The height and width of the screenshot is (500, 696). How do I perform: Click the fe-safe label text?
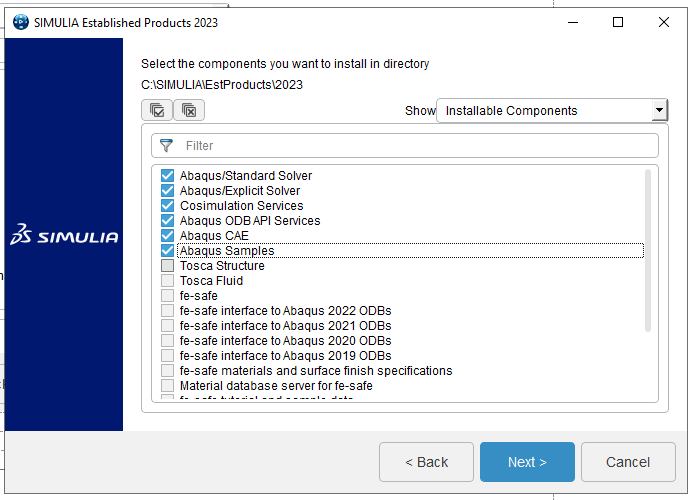(198, 296)
